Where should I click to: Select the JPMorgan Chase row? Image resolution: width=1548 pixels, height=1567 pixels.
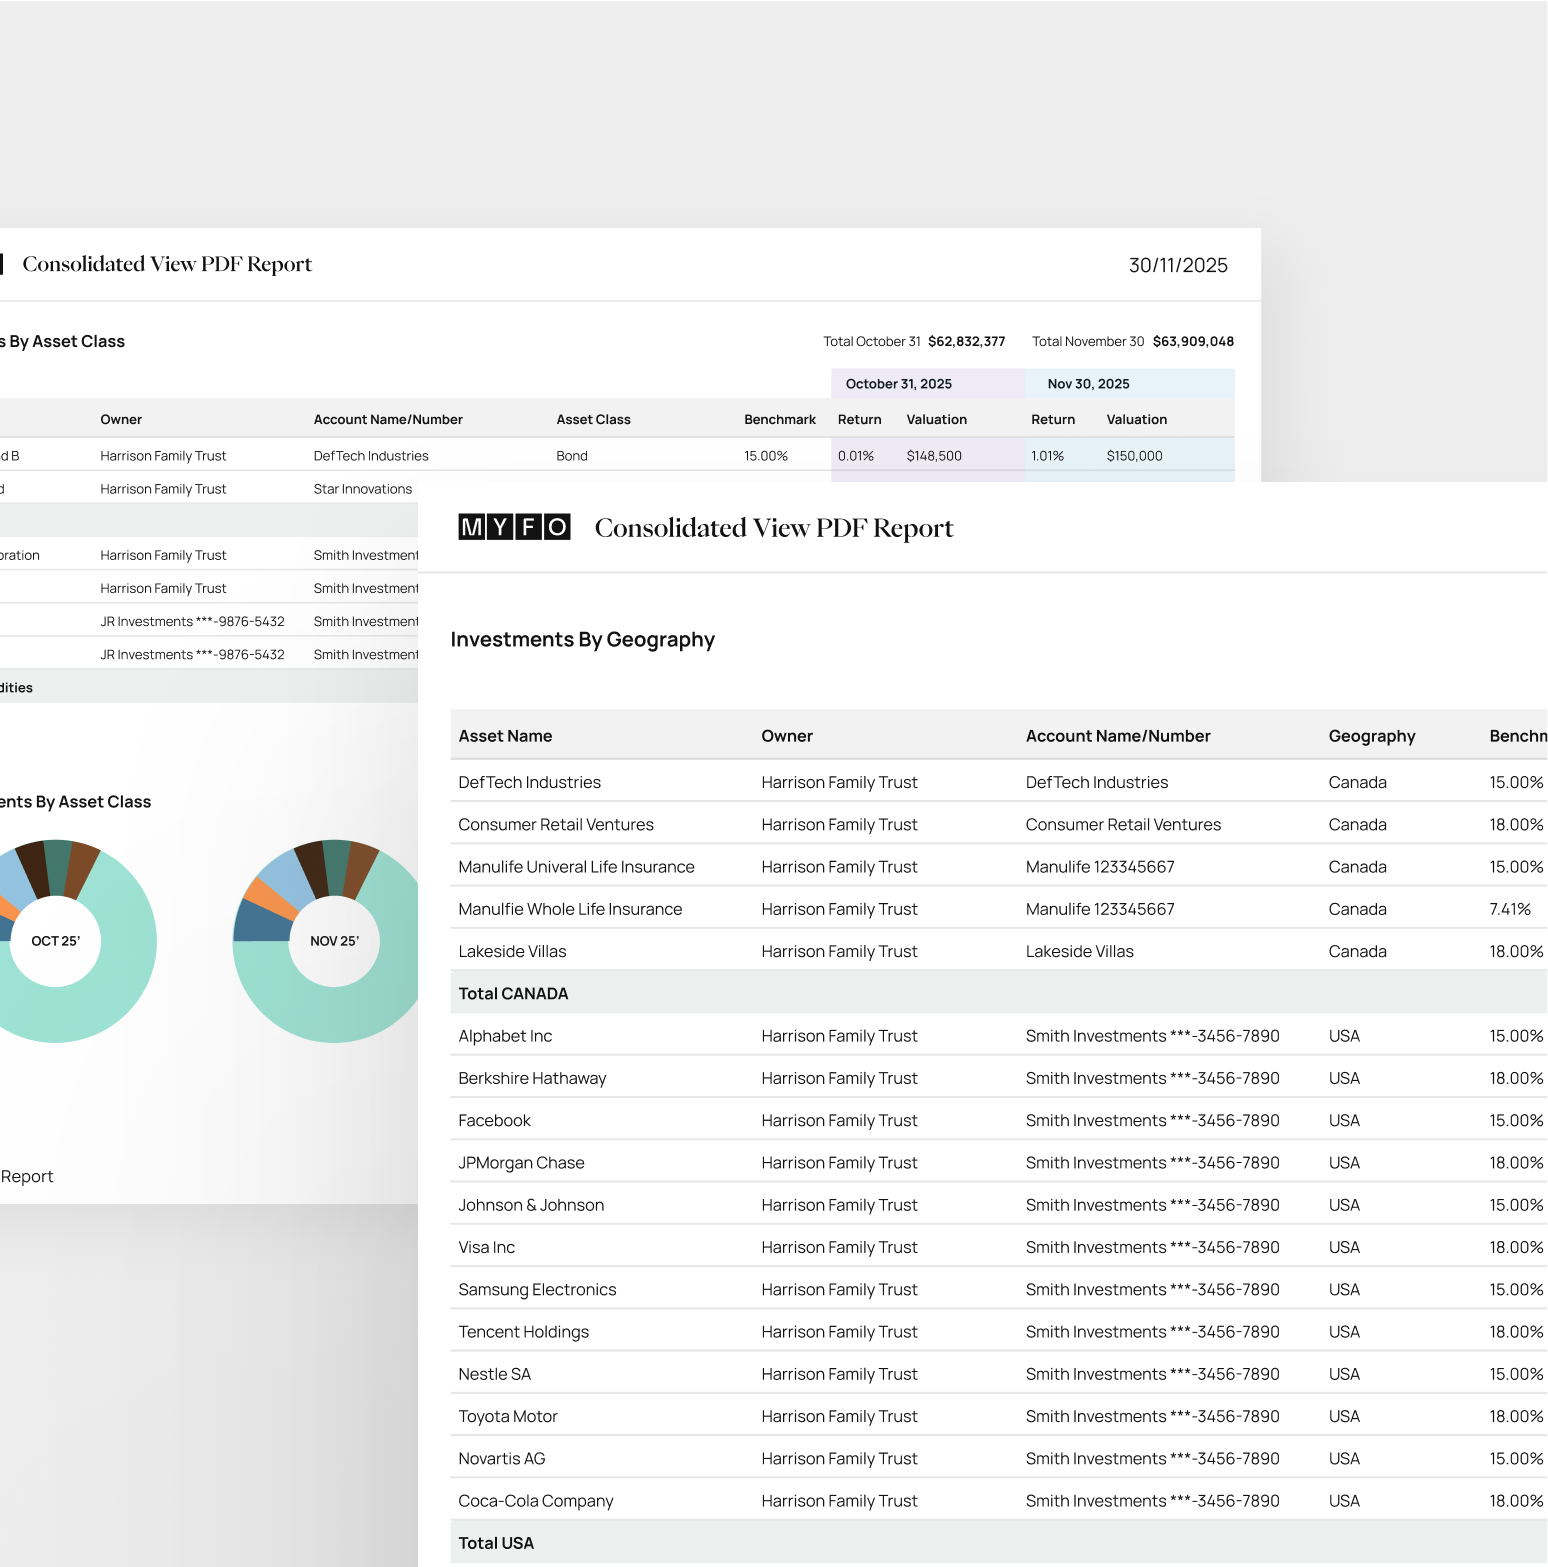coord(998,1163)
